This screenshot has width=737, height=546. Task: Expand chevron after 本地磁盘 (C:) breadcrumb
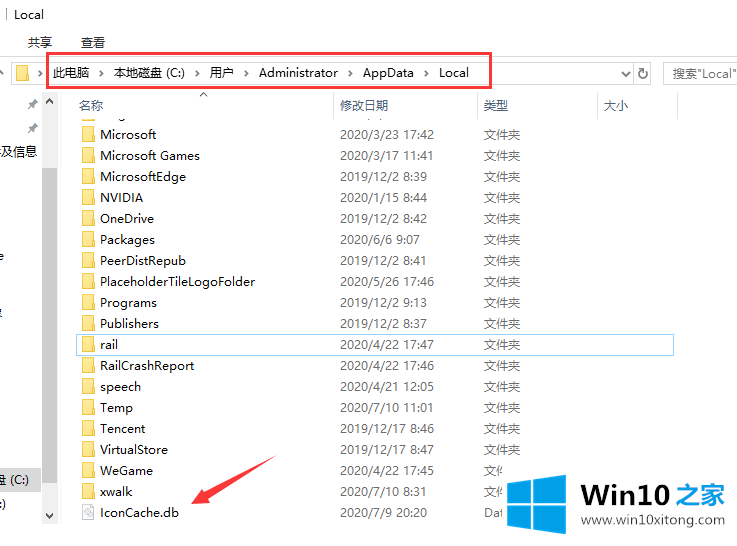point(197,73)
